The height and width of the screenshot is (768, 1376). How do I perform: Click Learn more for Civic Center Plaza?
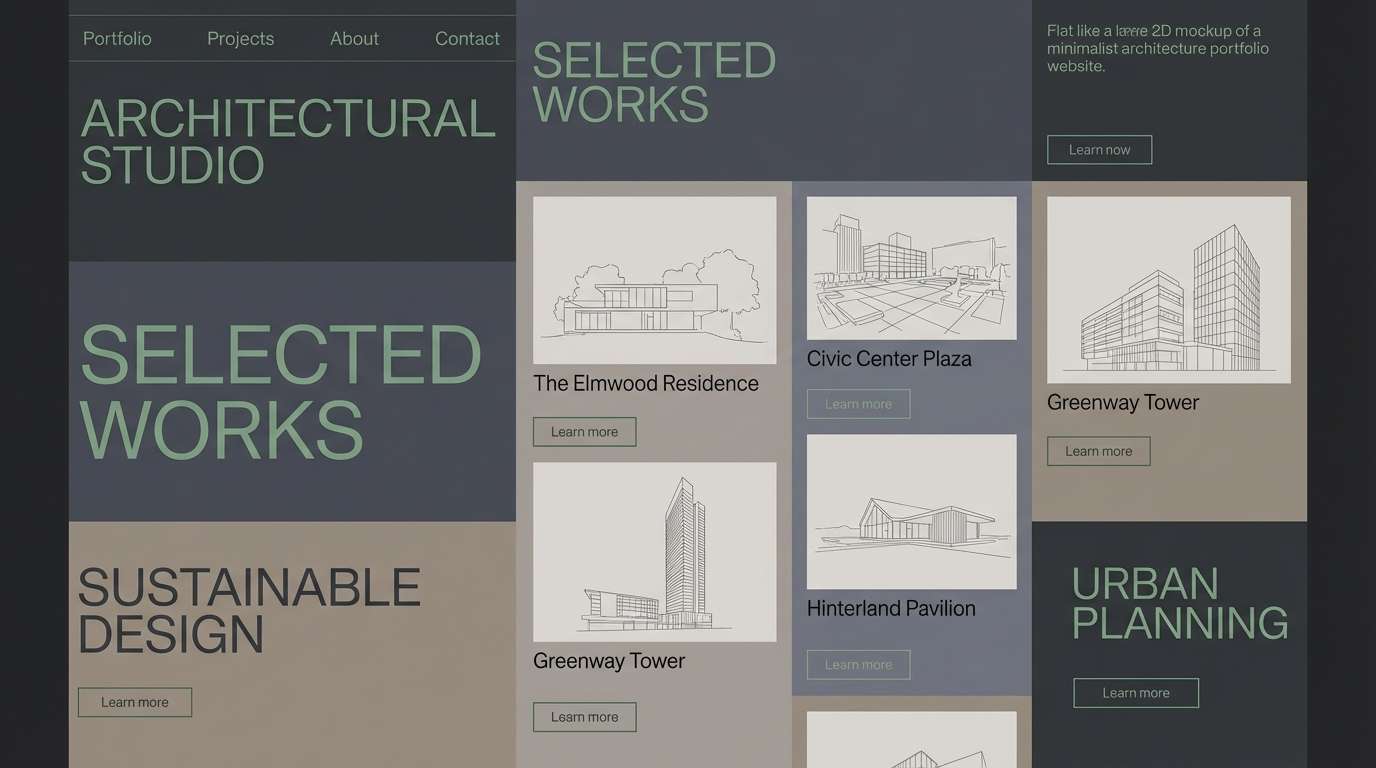(858, 404)
